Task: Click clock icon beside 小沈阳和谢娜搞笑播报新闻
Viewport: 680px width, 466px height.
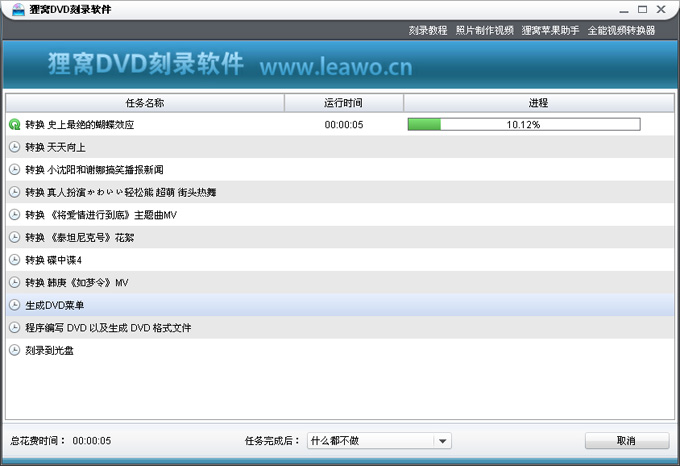Action: (x=14, y=169)
